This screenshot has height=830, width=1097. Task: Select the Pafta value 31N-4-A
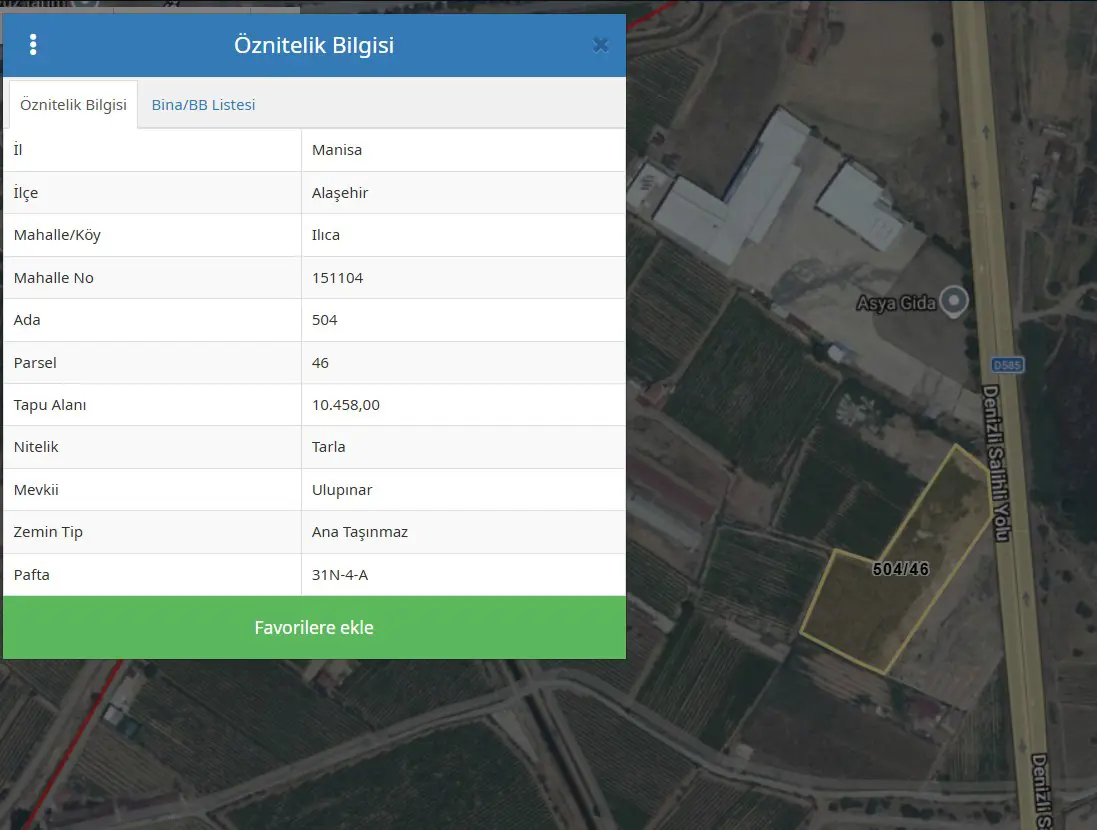click(340, 575)
